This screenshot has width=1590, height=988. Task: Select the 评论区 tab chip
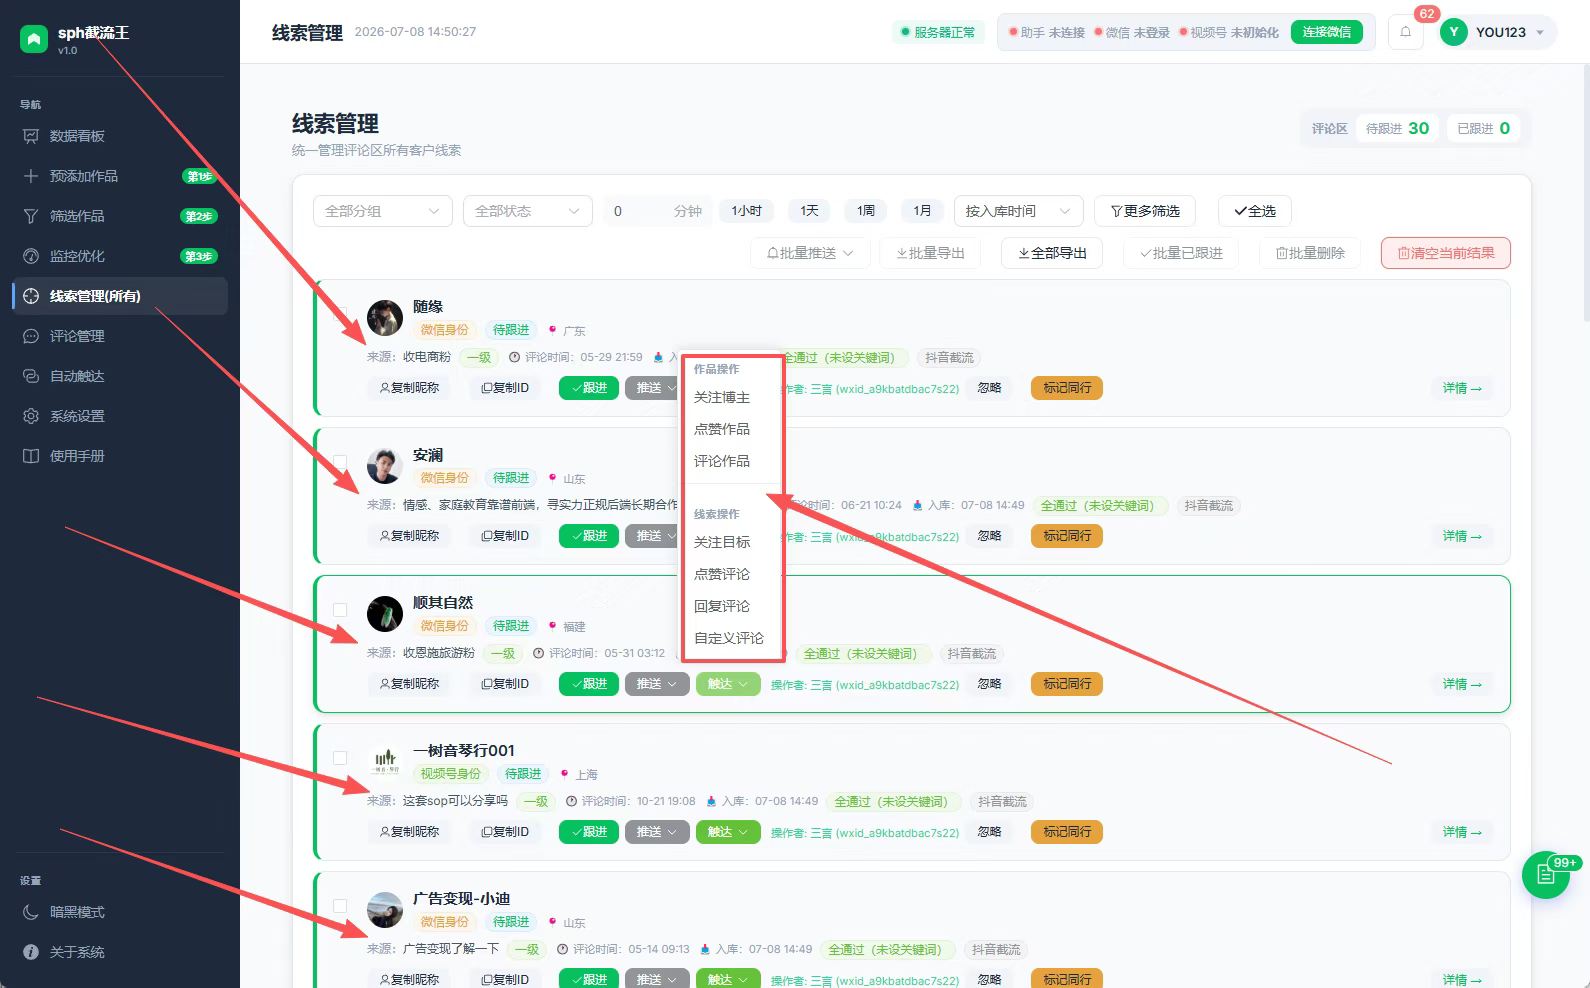1329,129
